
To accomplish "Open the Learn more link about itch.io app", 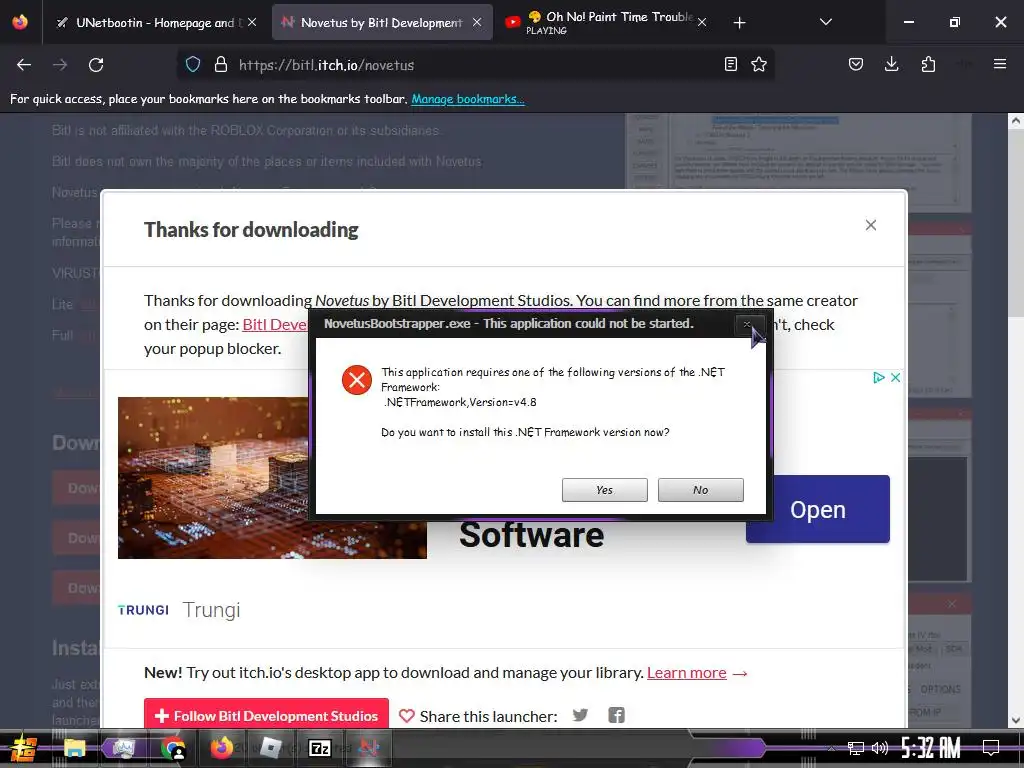I will click(x=686, y=673).
